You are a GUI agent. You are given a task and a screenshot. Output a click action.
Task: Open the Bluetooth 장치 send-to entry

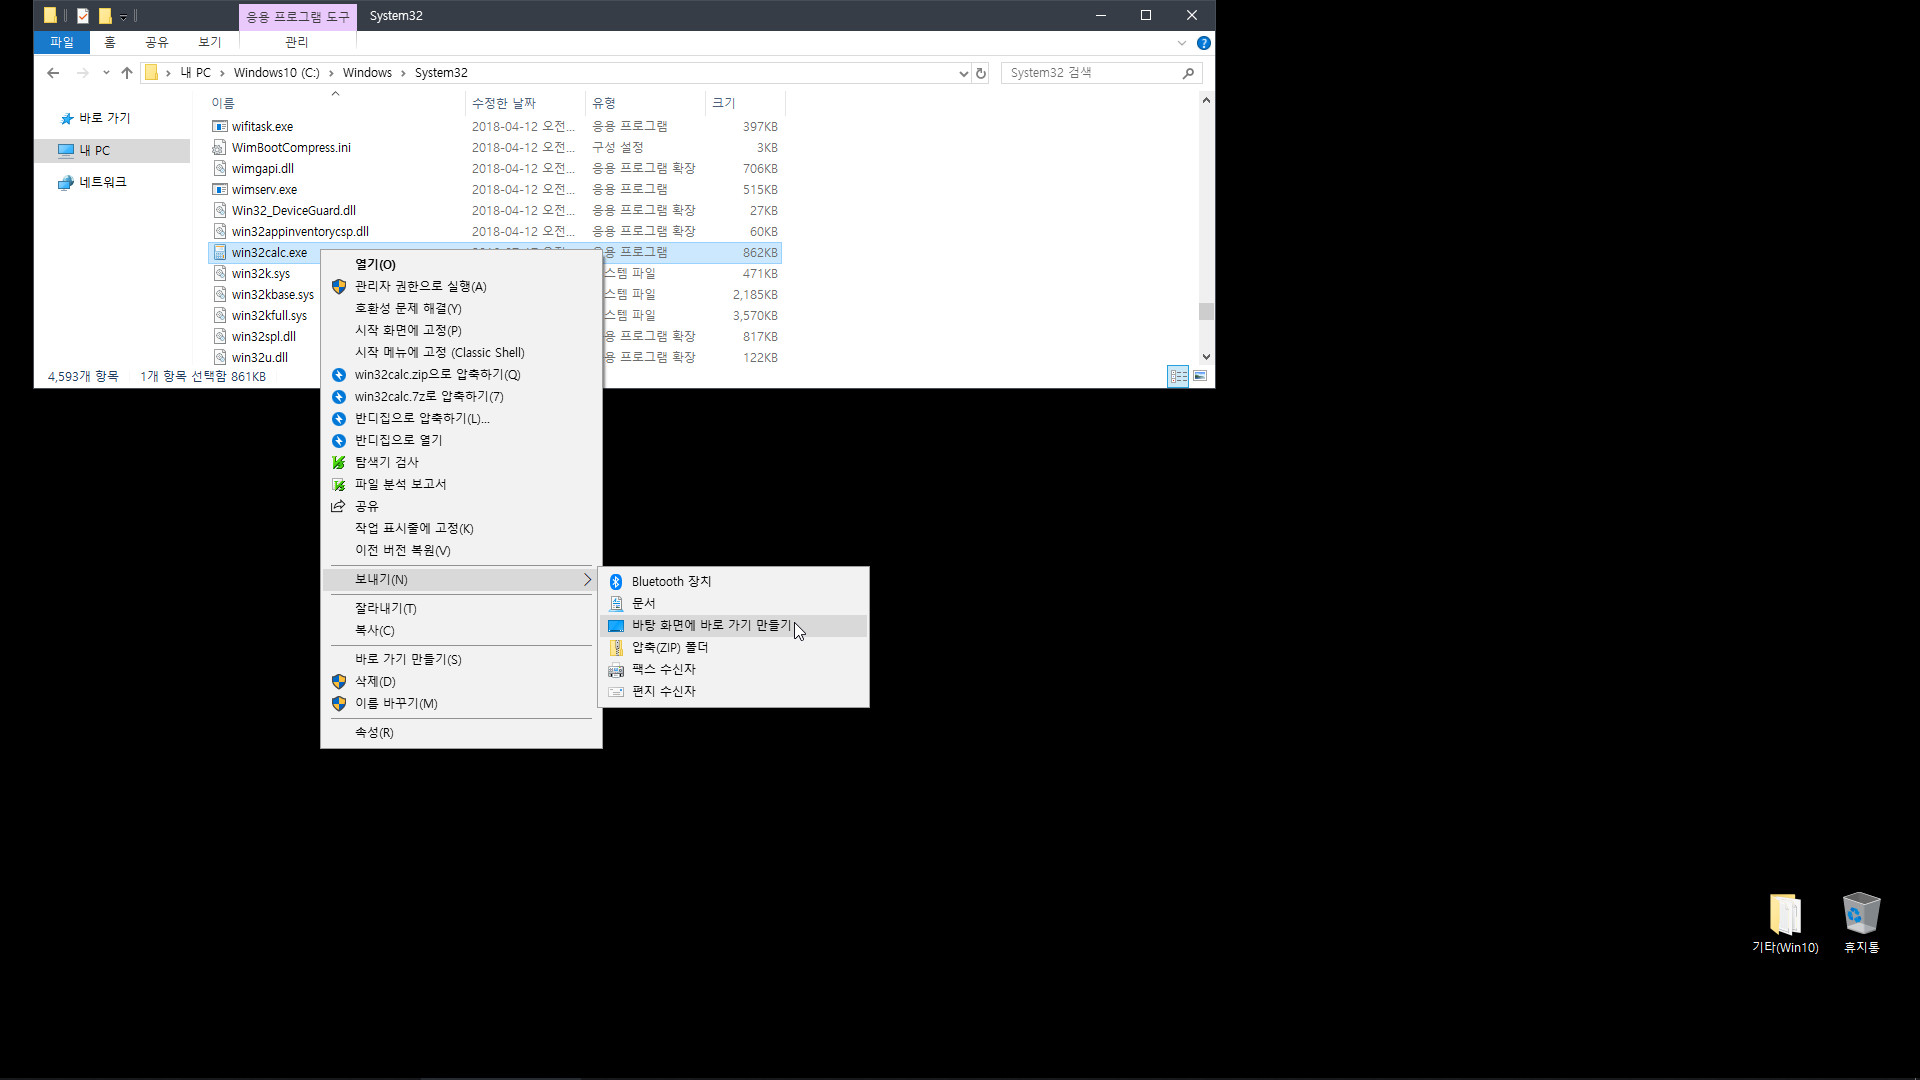[733, 581]
